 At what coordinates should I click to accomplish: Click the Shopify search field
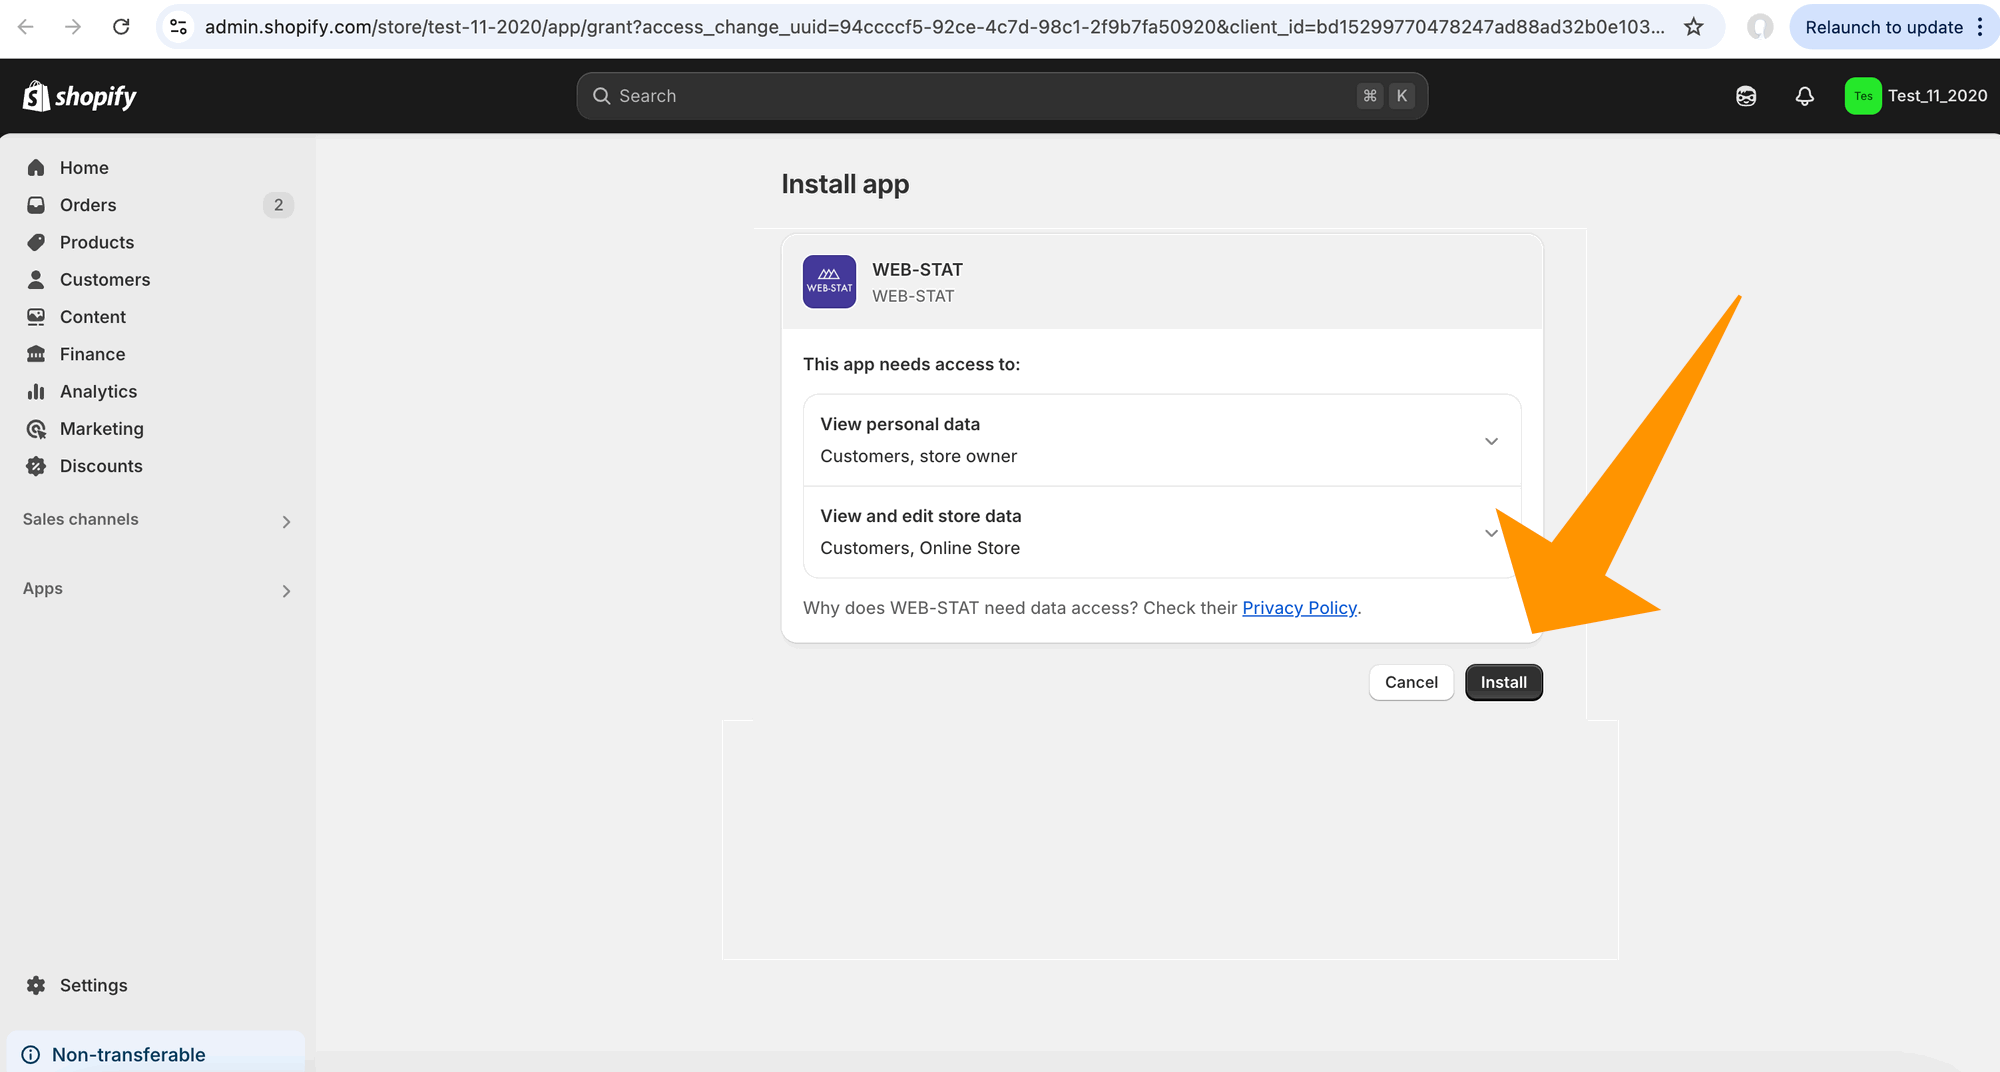1002,96
